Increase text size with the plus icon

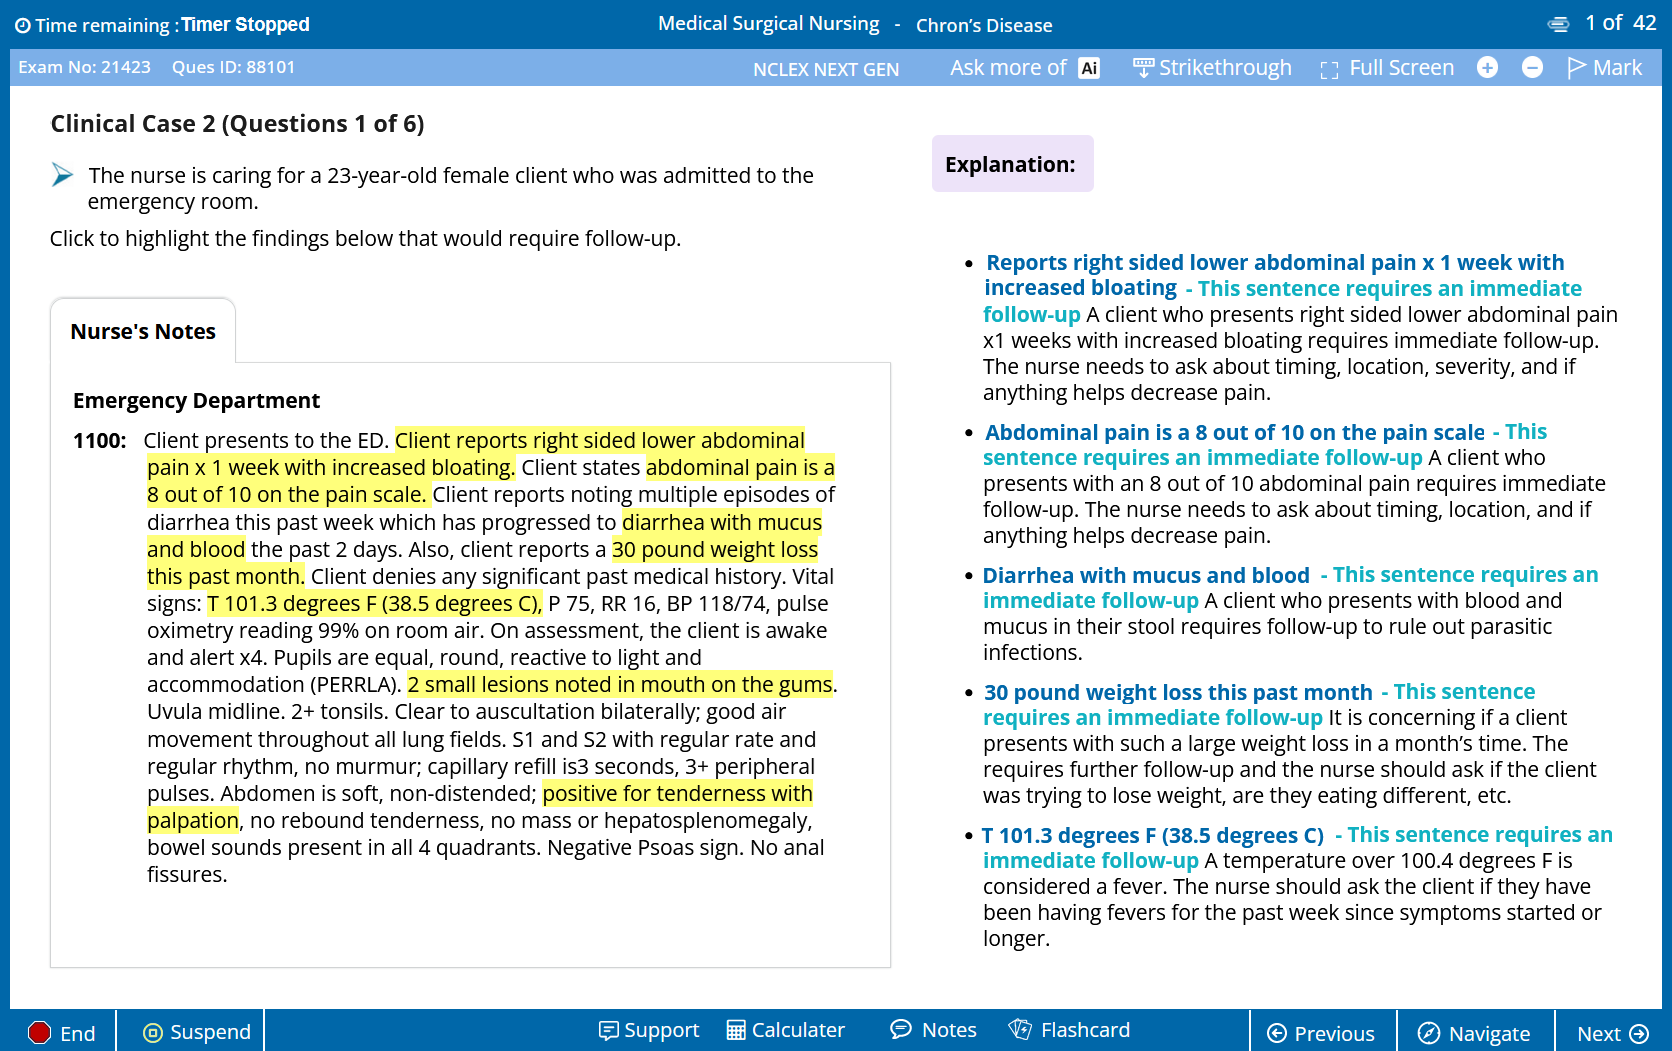(x=1487, y=67)
